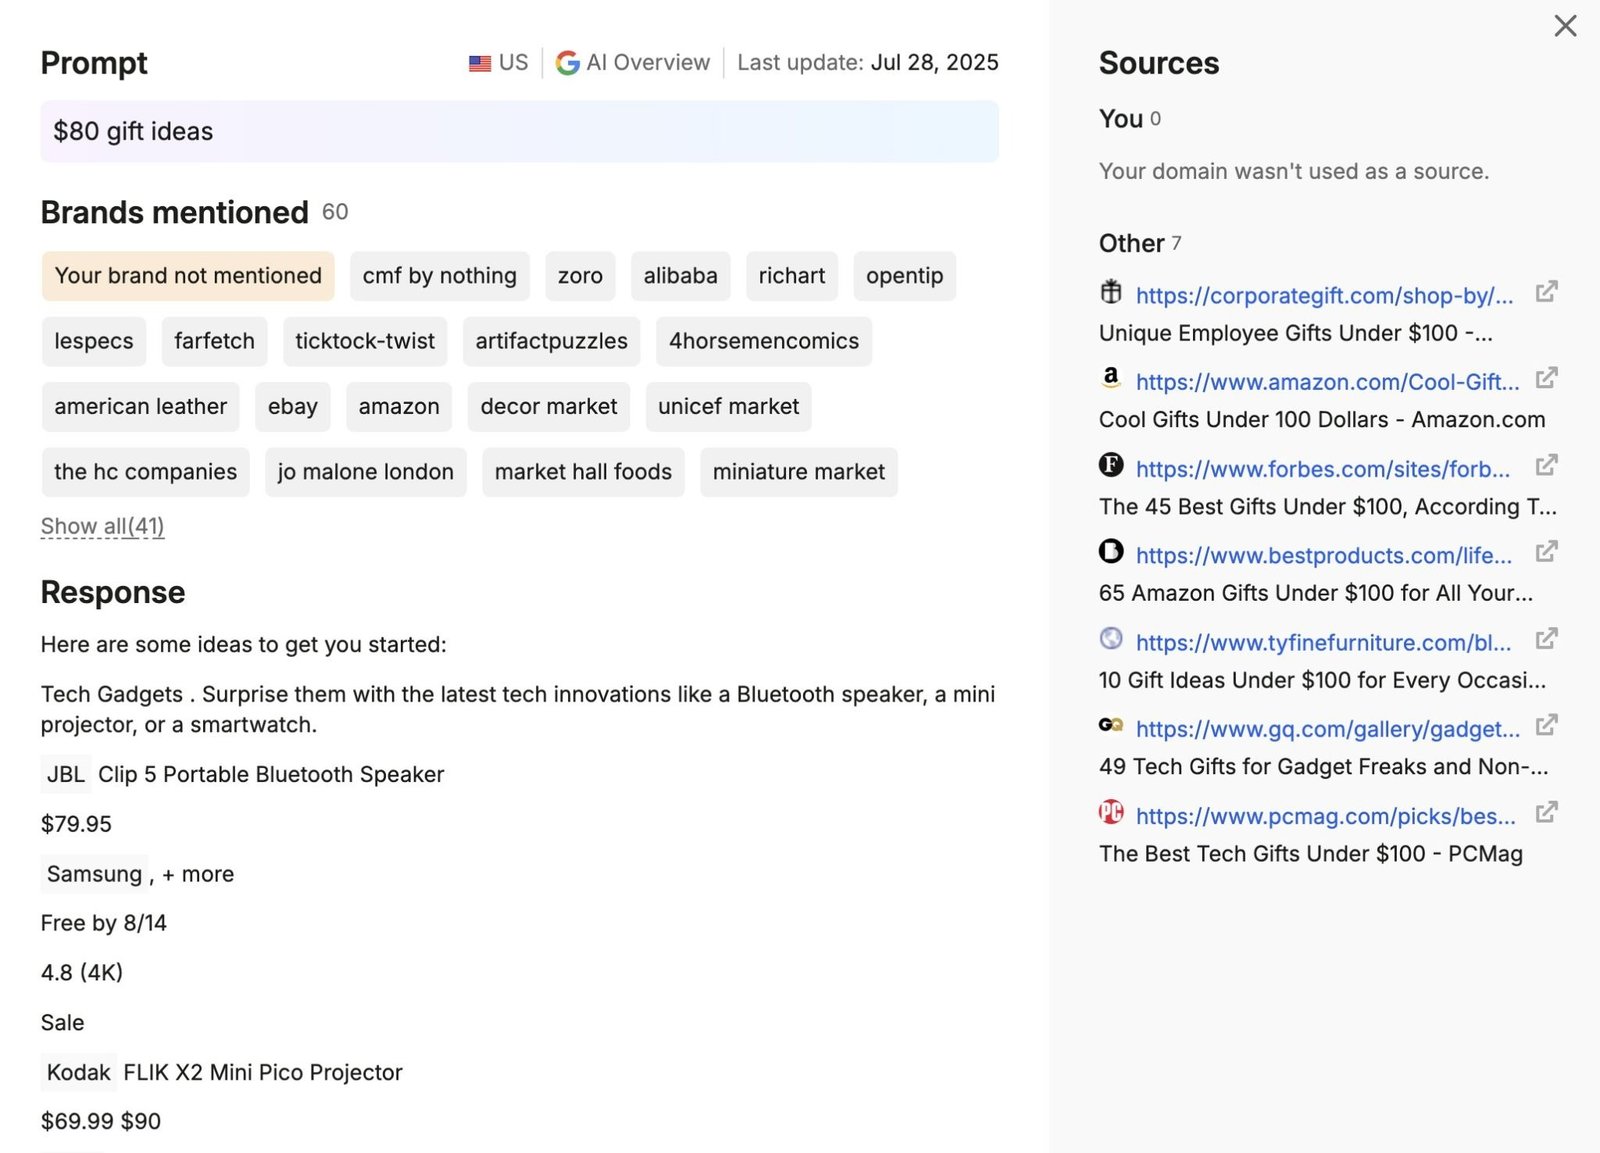This screenshot has height=1153, width=1600.
Task: Open amazon.com source external link icon
Action: (1546, 378)
